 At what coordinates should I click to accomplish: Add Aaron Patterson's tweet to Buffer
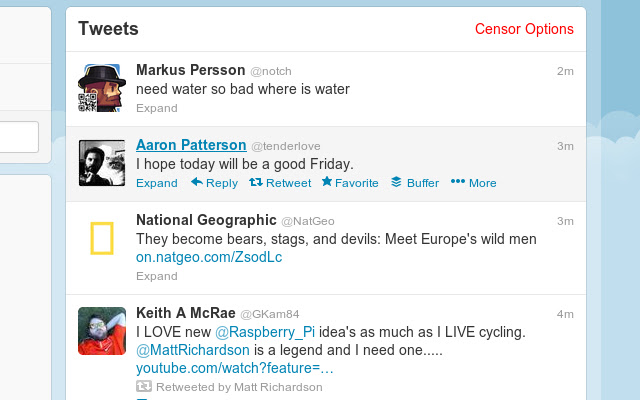pos(415,183)
